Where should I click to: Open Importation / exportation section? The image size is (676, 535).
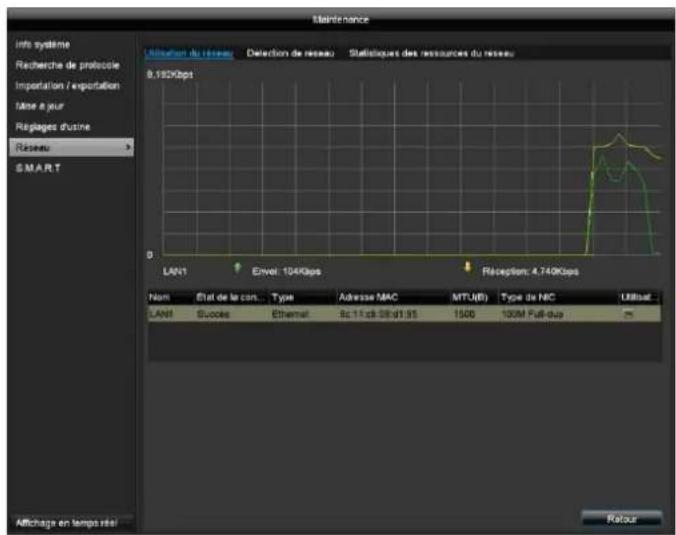pos(67,86)
